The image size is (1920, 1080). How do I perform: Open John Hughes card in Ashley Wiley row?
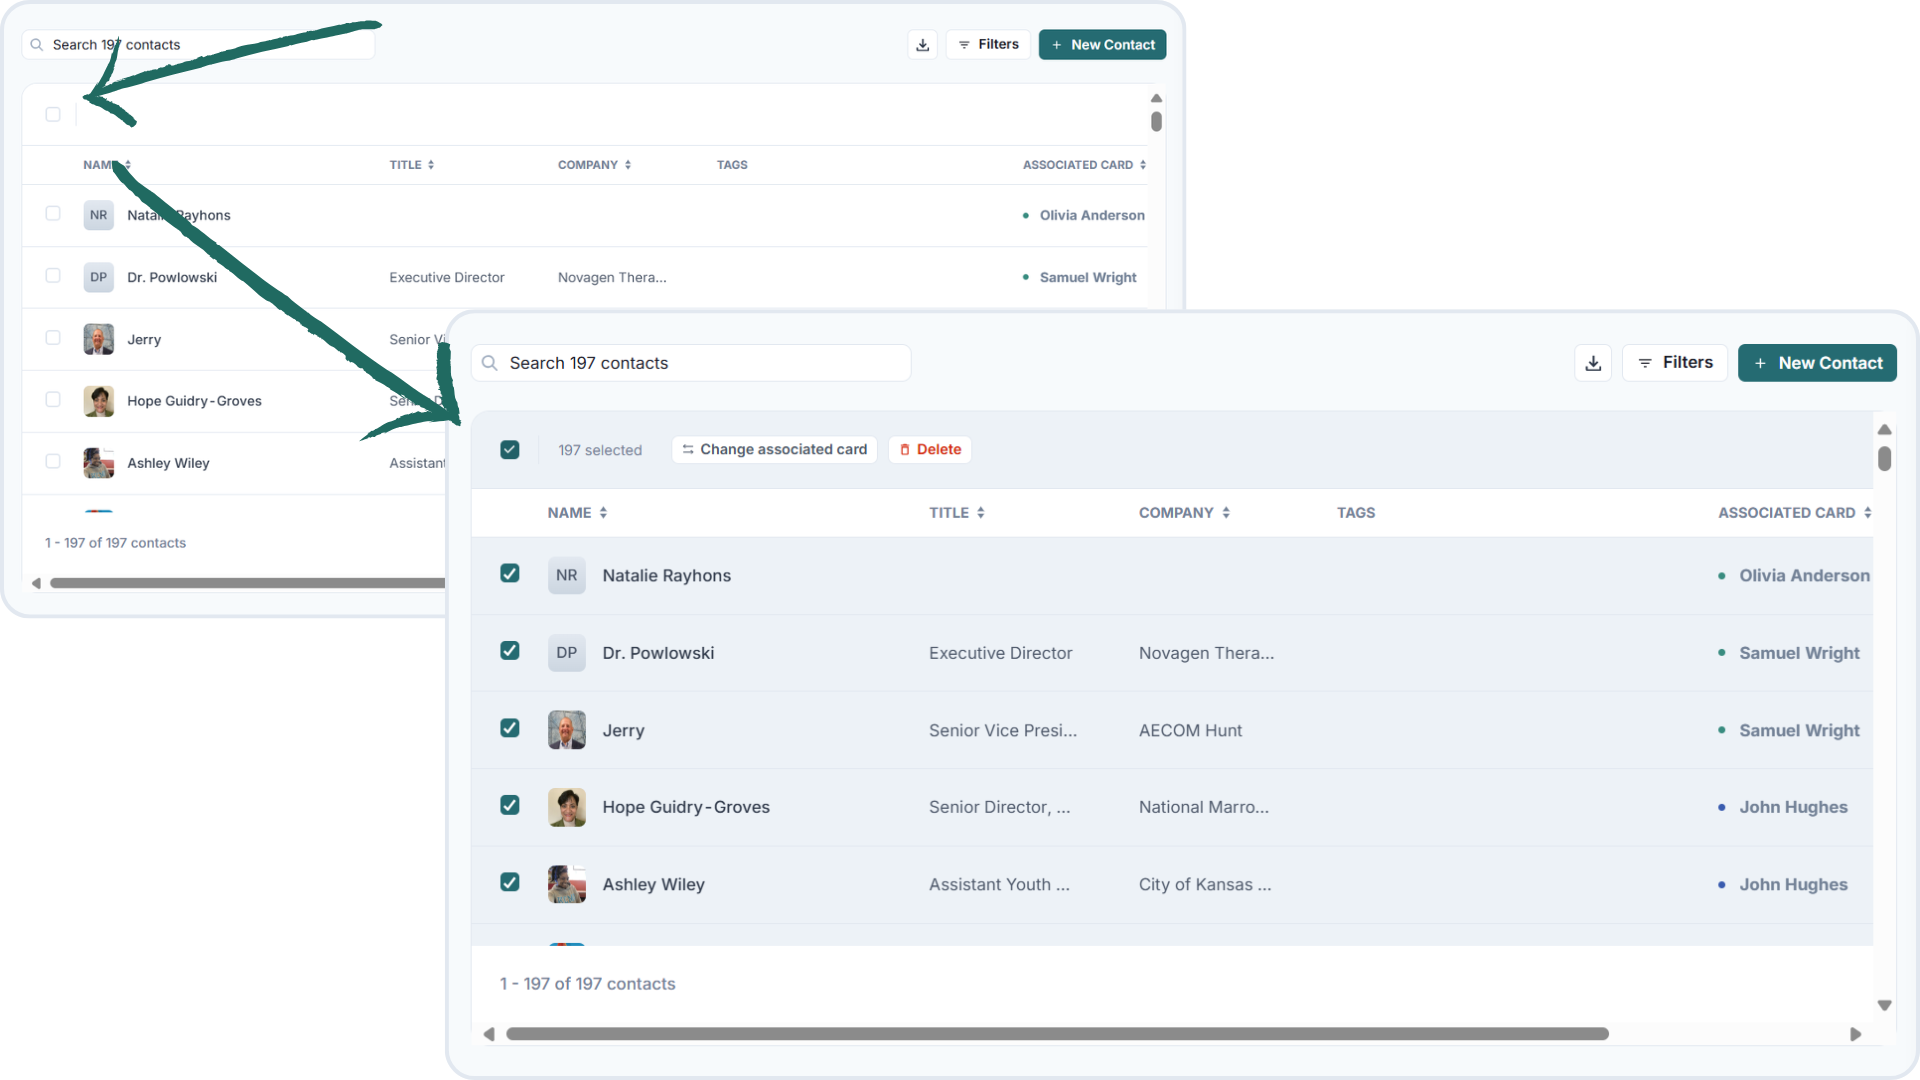1793,884
